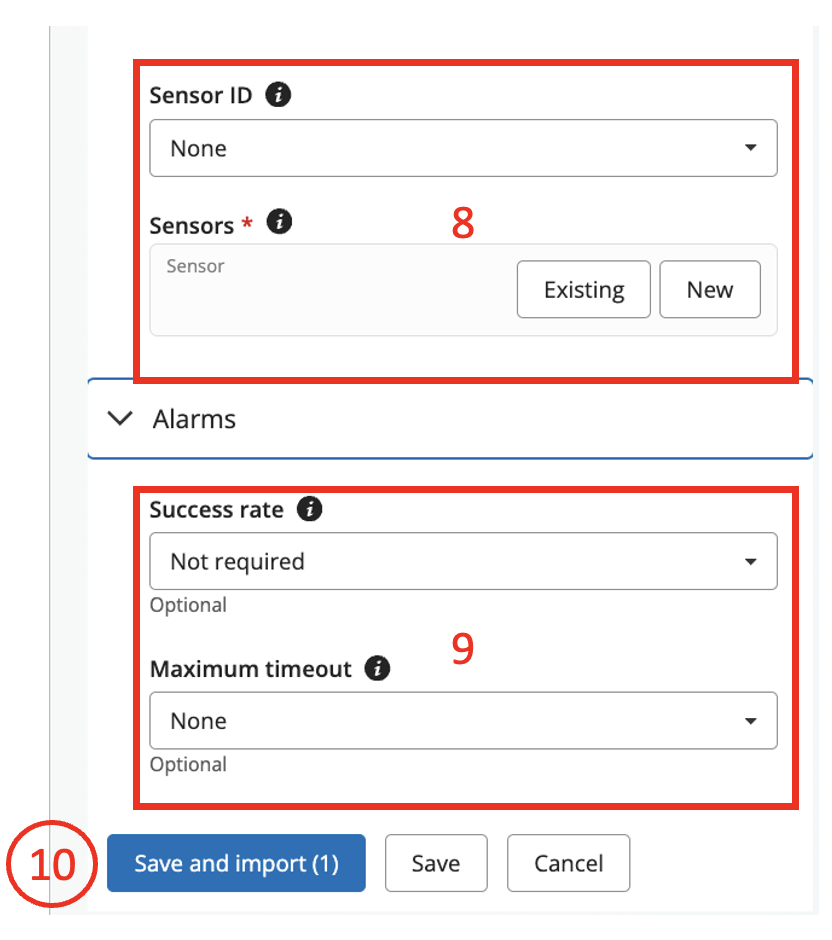The height and width of the screenshot is (940, 832).
Task: Click the Sensor placeholder in Sensors box
Action: [x=196, y=267]
